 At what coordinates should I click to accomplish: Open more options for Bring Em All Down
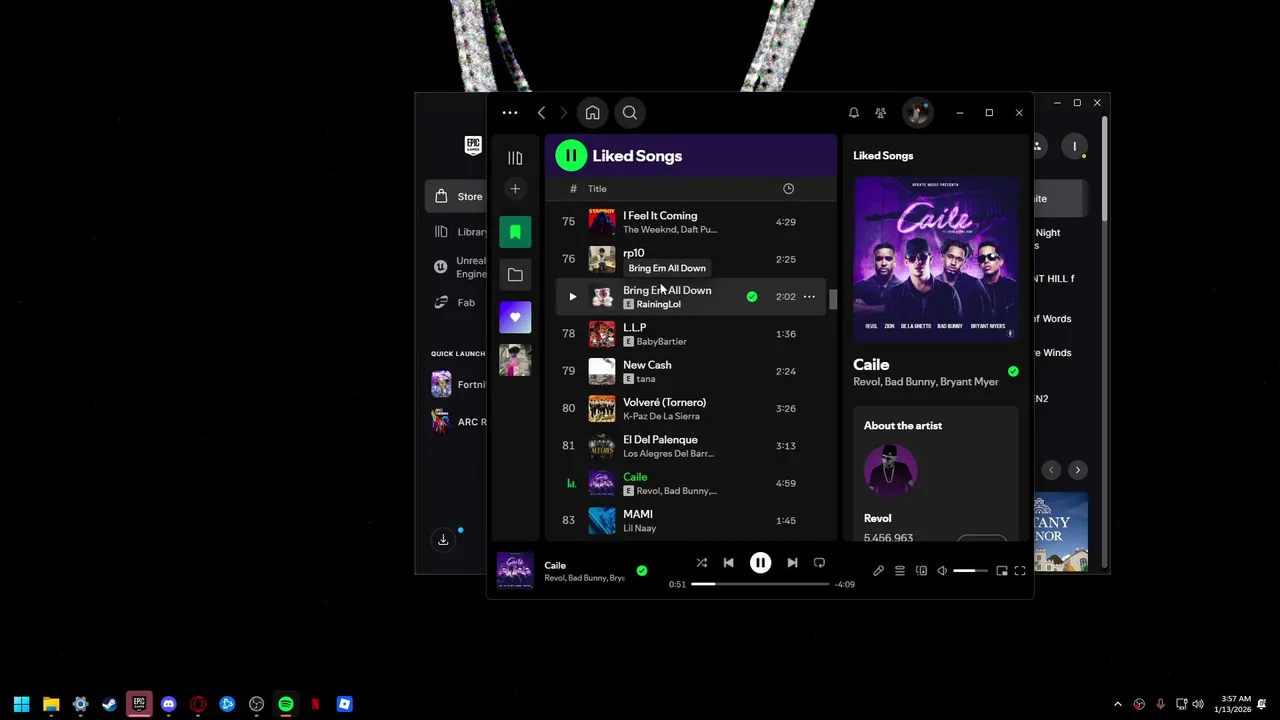[x=809, y=297]
